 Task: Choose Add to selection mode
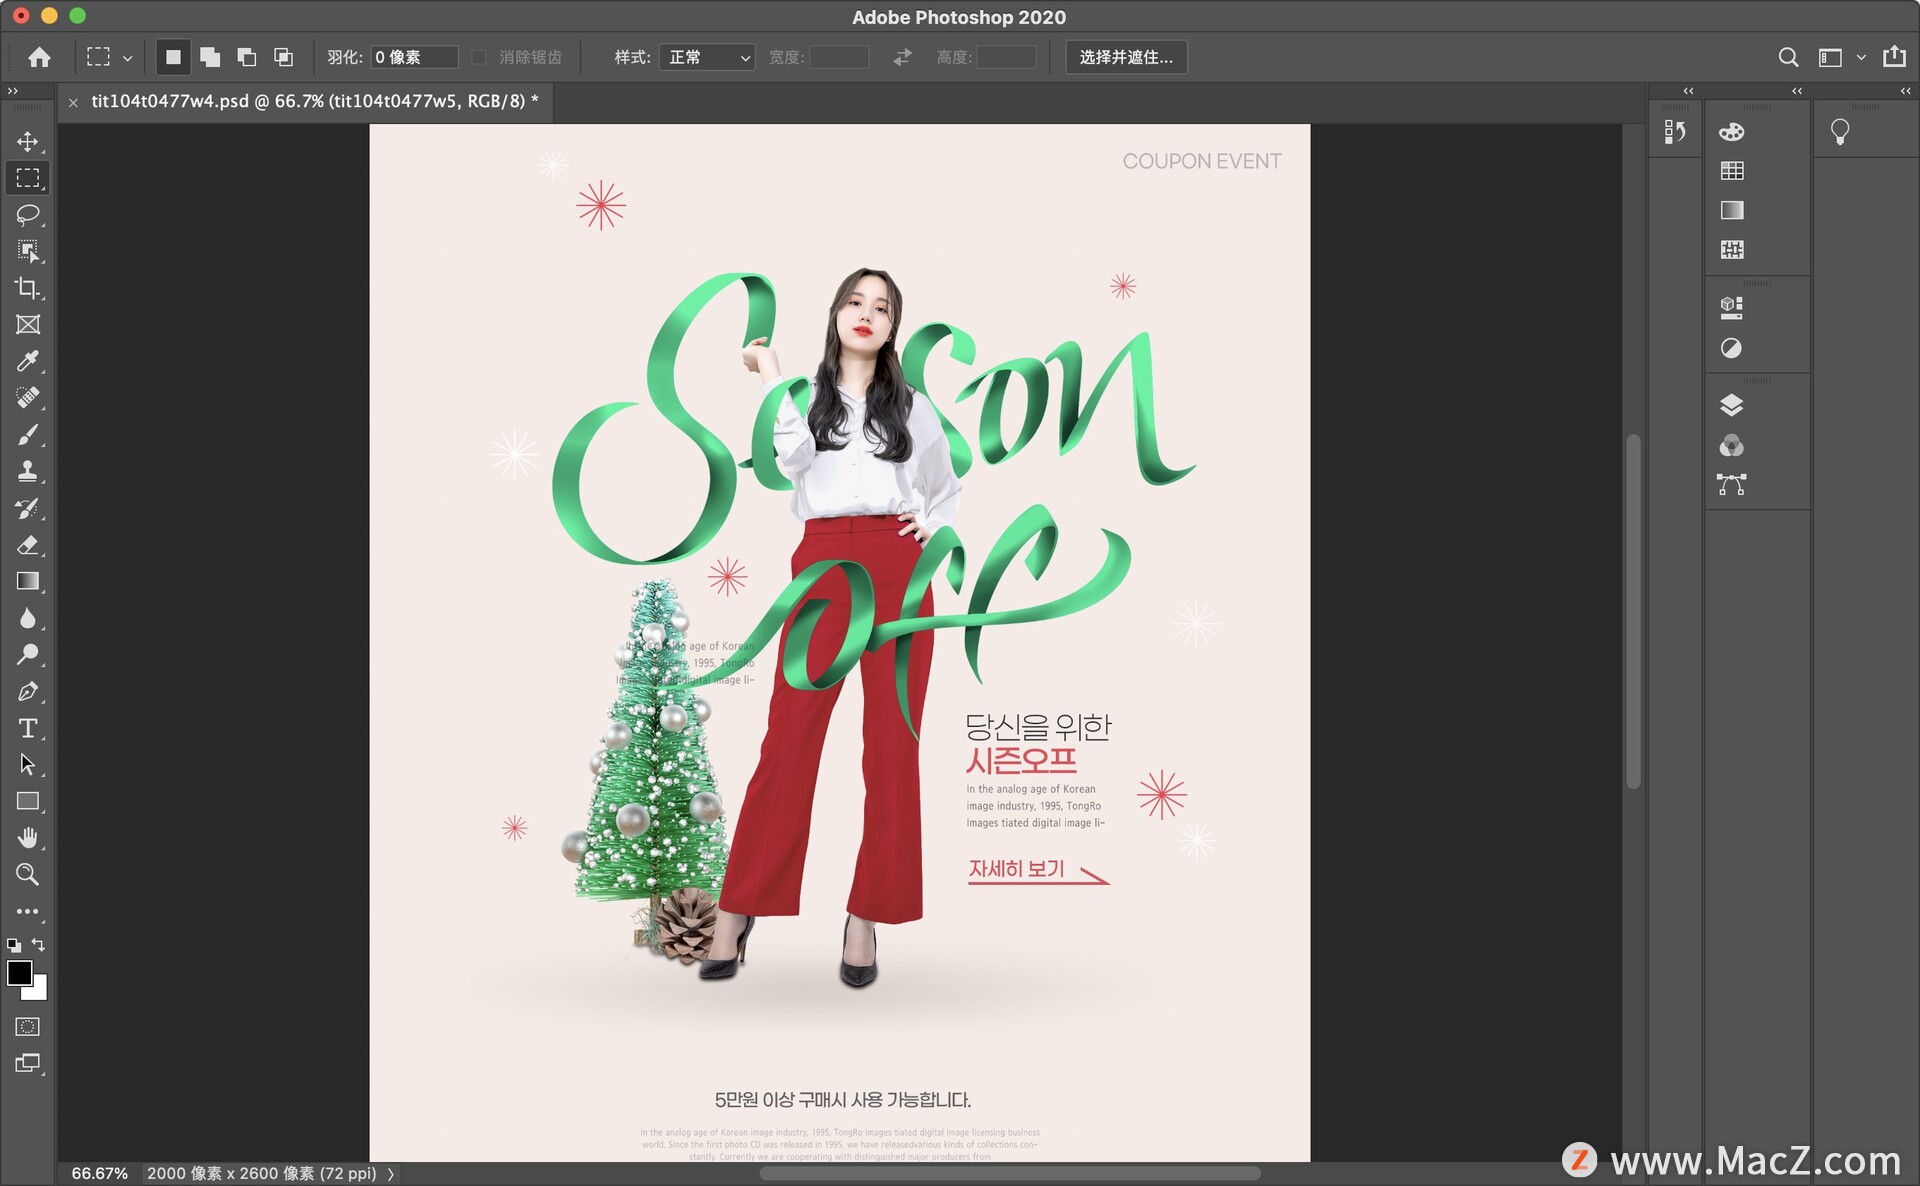click(210, 57)
